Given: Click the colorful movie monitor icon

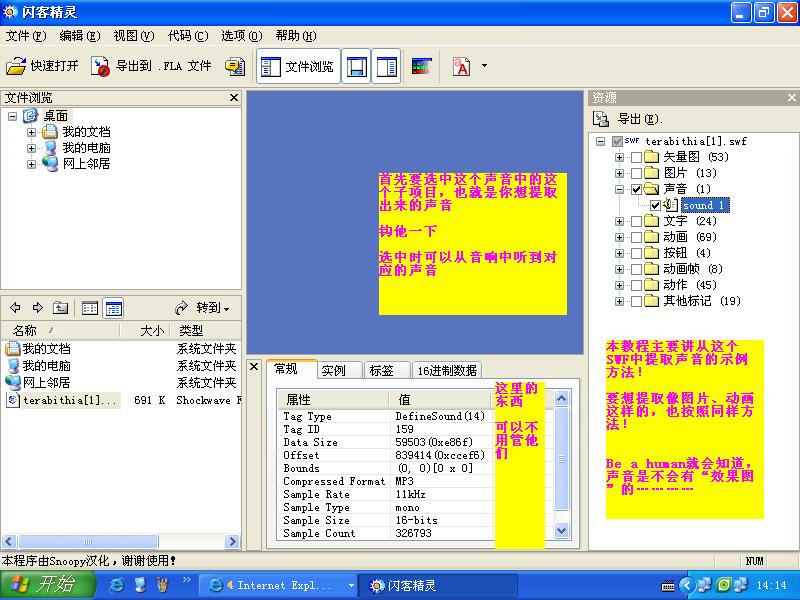Looking at the screenshot, I should tap(421, 66).
